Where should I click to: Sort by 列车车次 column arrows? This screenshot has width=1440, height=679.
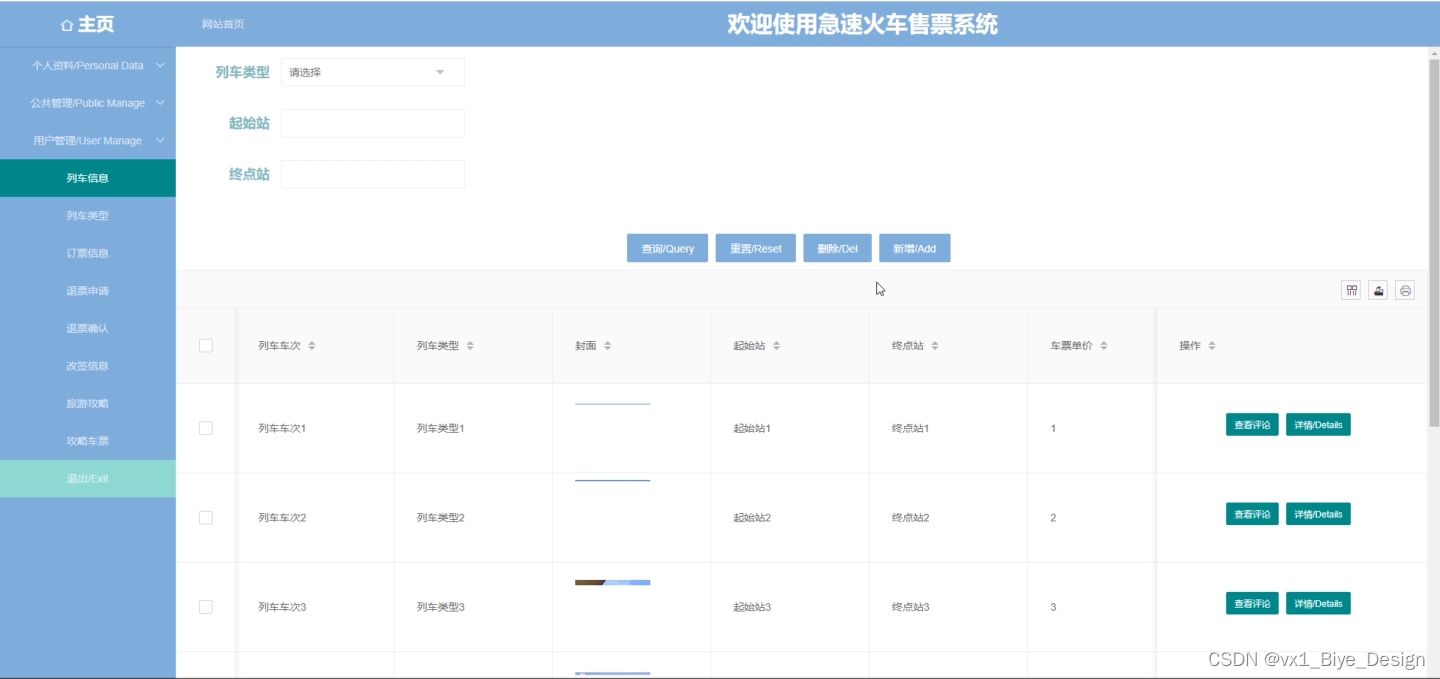pyautogui.click(x=311, y=346)
